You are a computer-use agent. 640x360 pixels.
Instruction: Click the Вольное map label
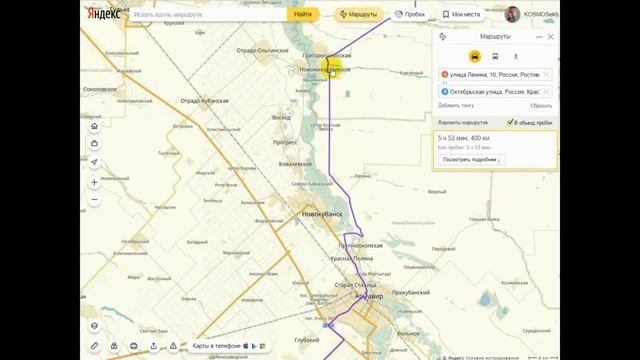pyautogui.click(x=408, y=333)
